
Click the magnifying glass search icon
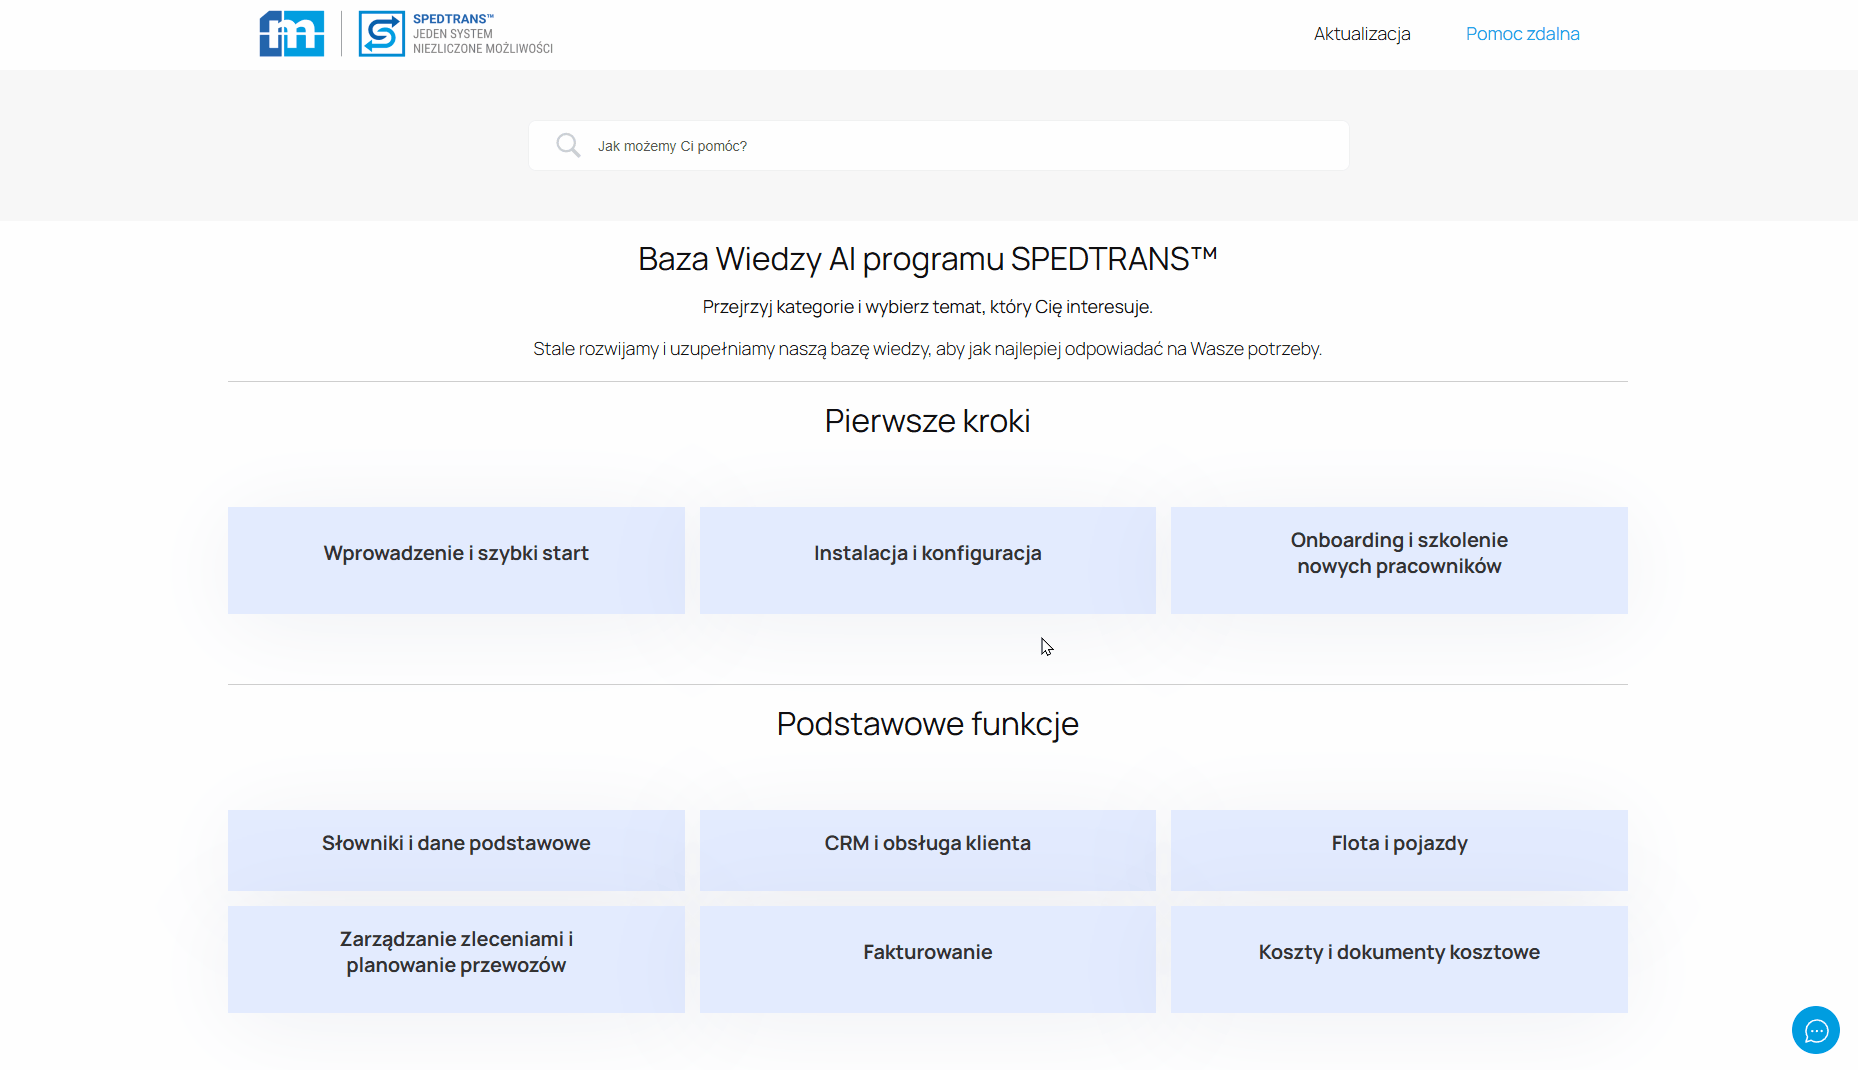click(568, 146)
